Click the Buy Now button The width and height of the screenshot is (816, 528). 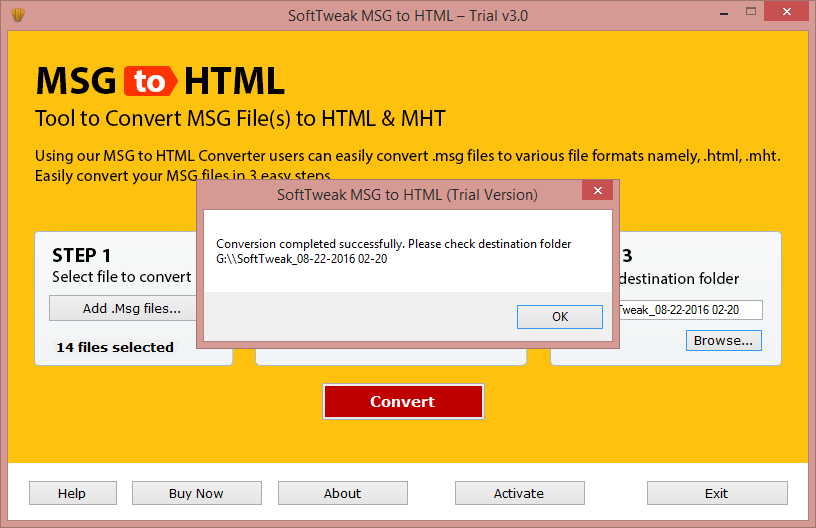(196, 493)
